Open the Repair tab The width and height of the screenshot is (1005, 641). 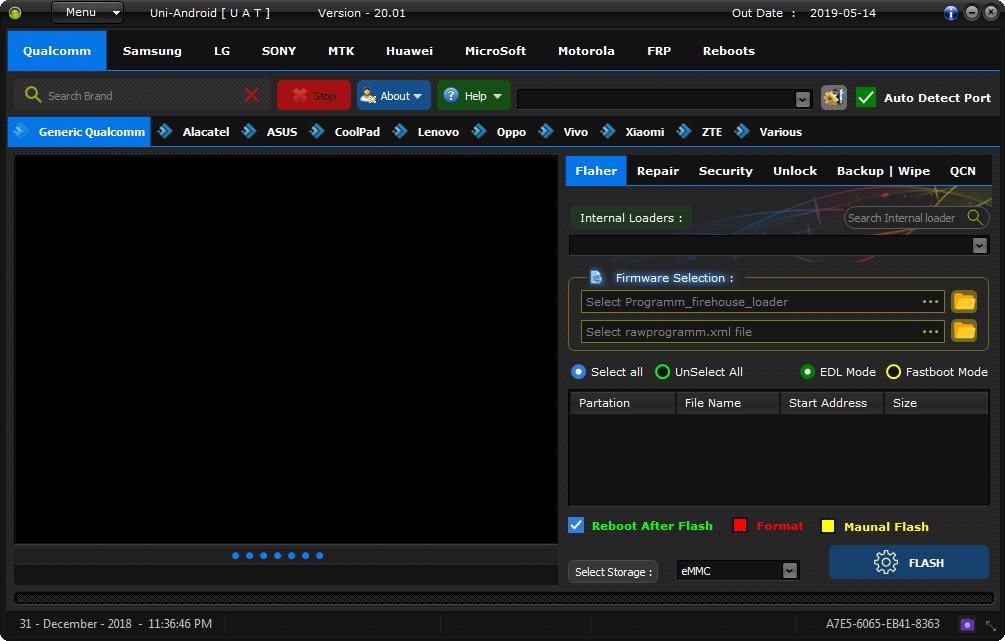pyautogui.click(x=658, y=171)
